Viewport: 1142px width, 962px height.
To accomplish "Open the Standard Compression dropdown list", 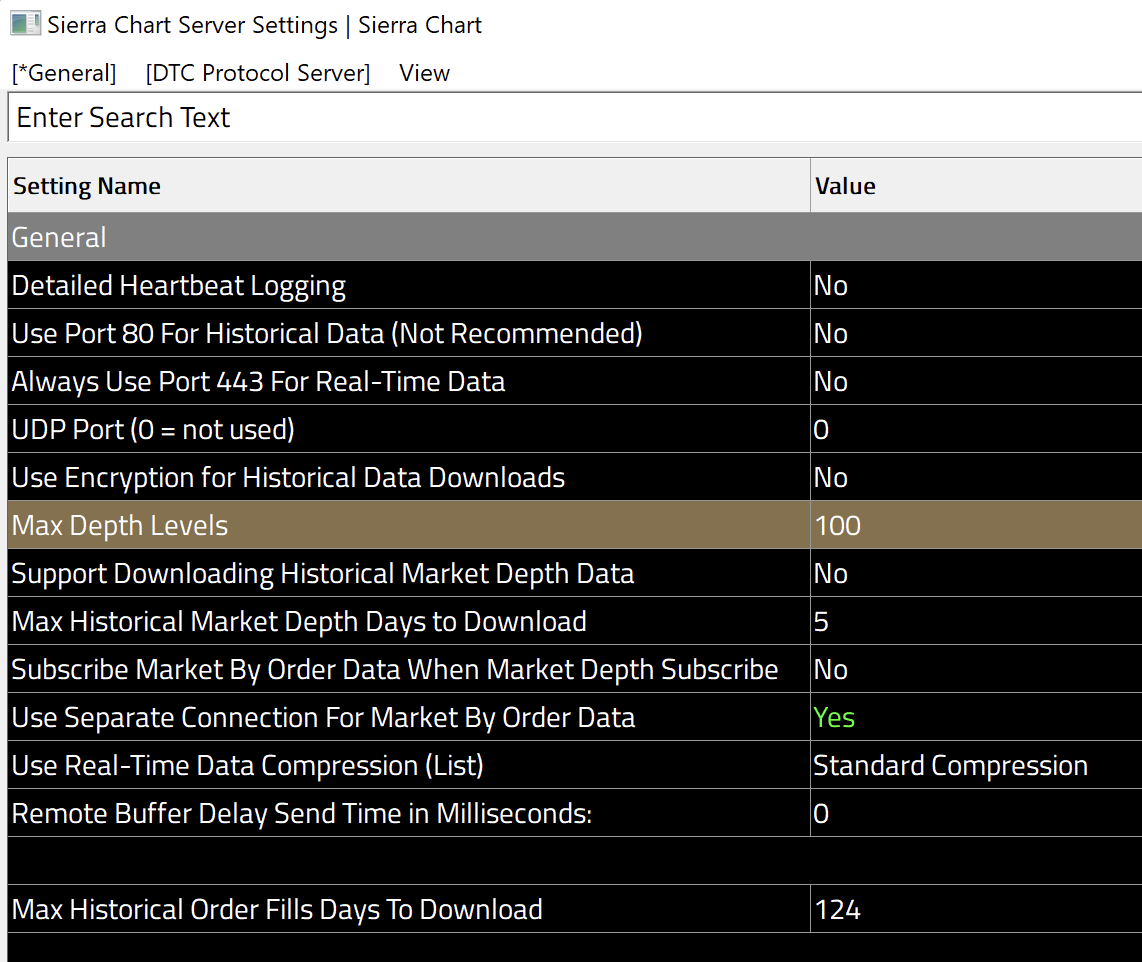I will (950, 766).
